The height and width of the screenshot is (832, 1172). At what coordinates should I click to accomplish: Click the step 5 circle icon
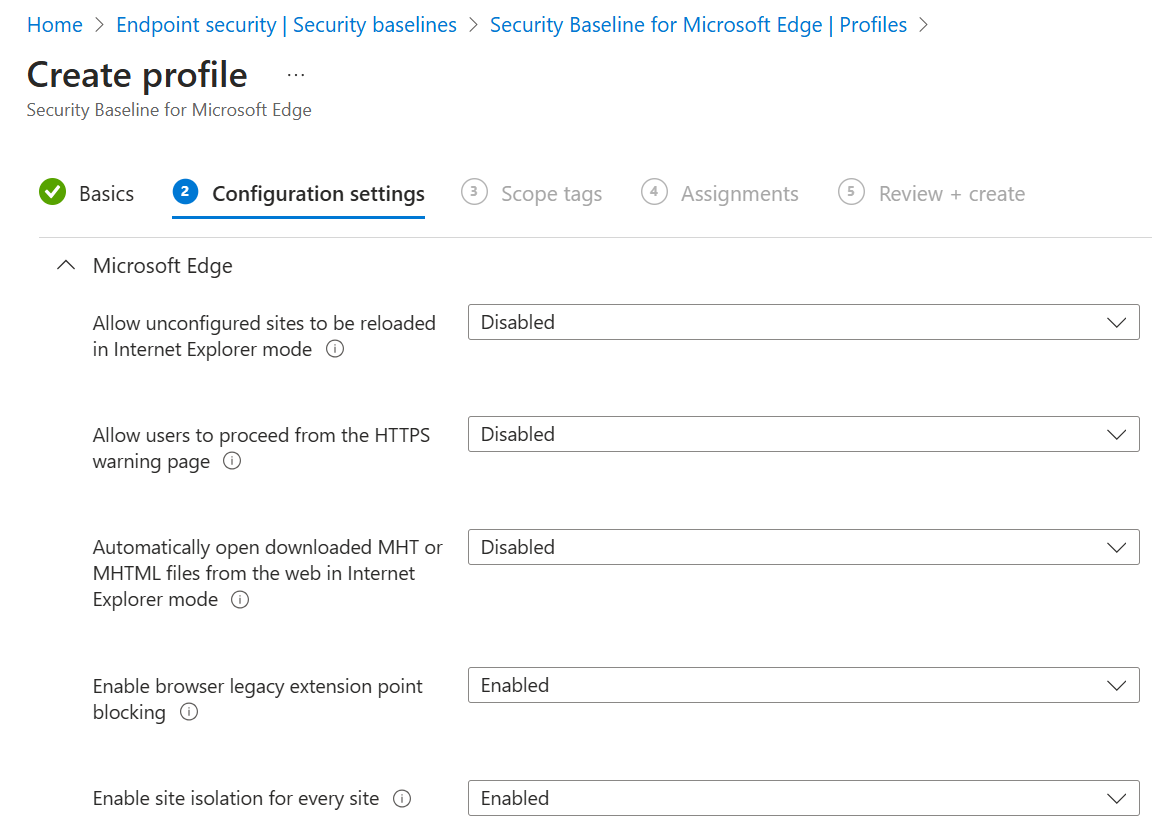[851, 191]
